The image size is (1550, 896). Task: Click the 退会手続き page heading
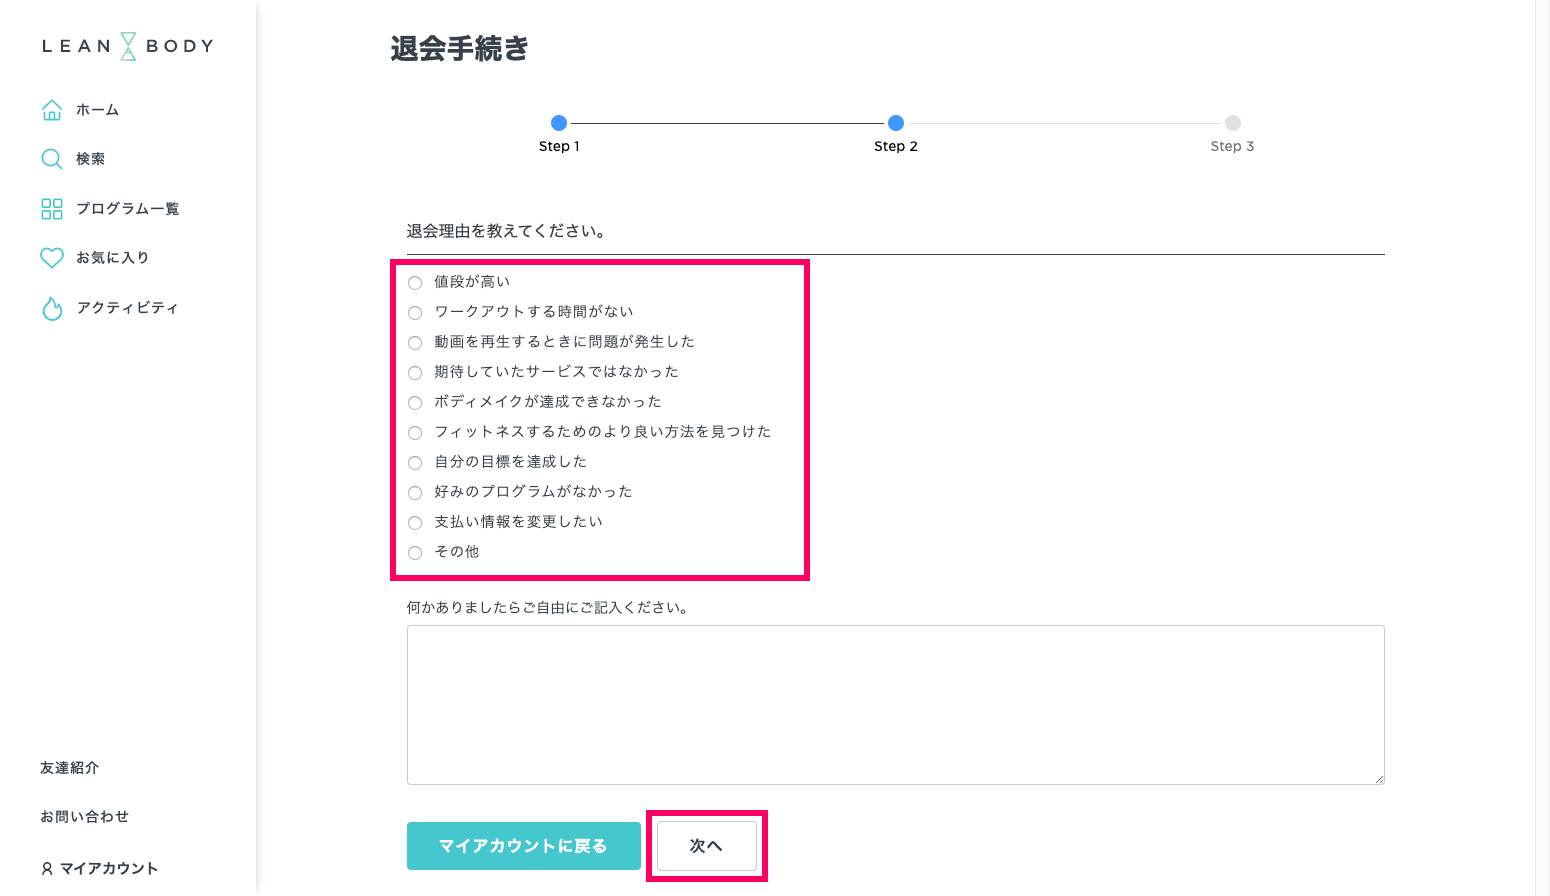(x=459, y=48)
